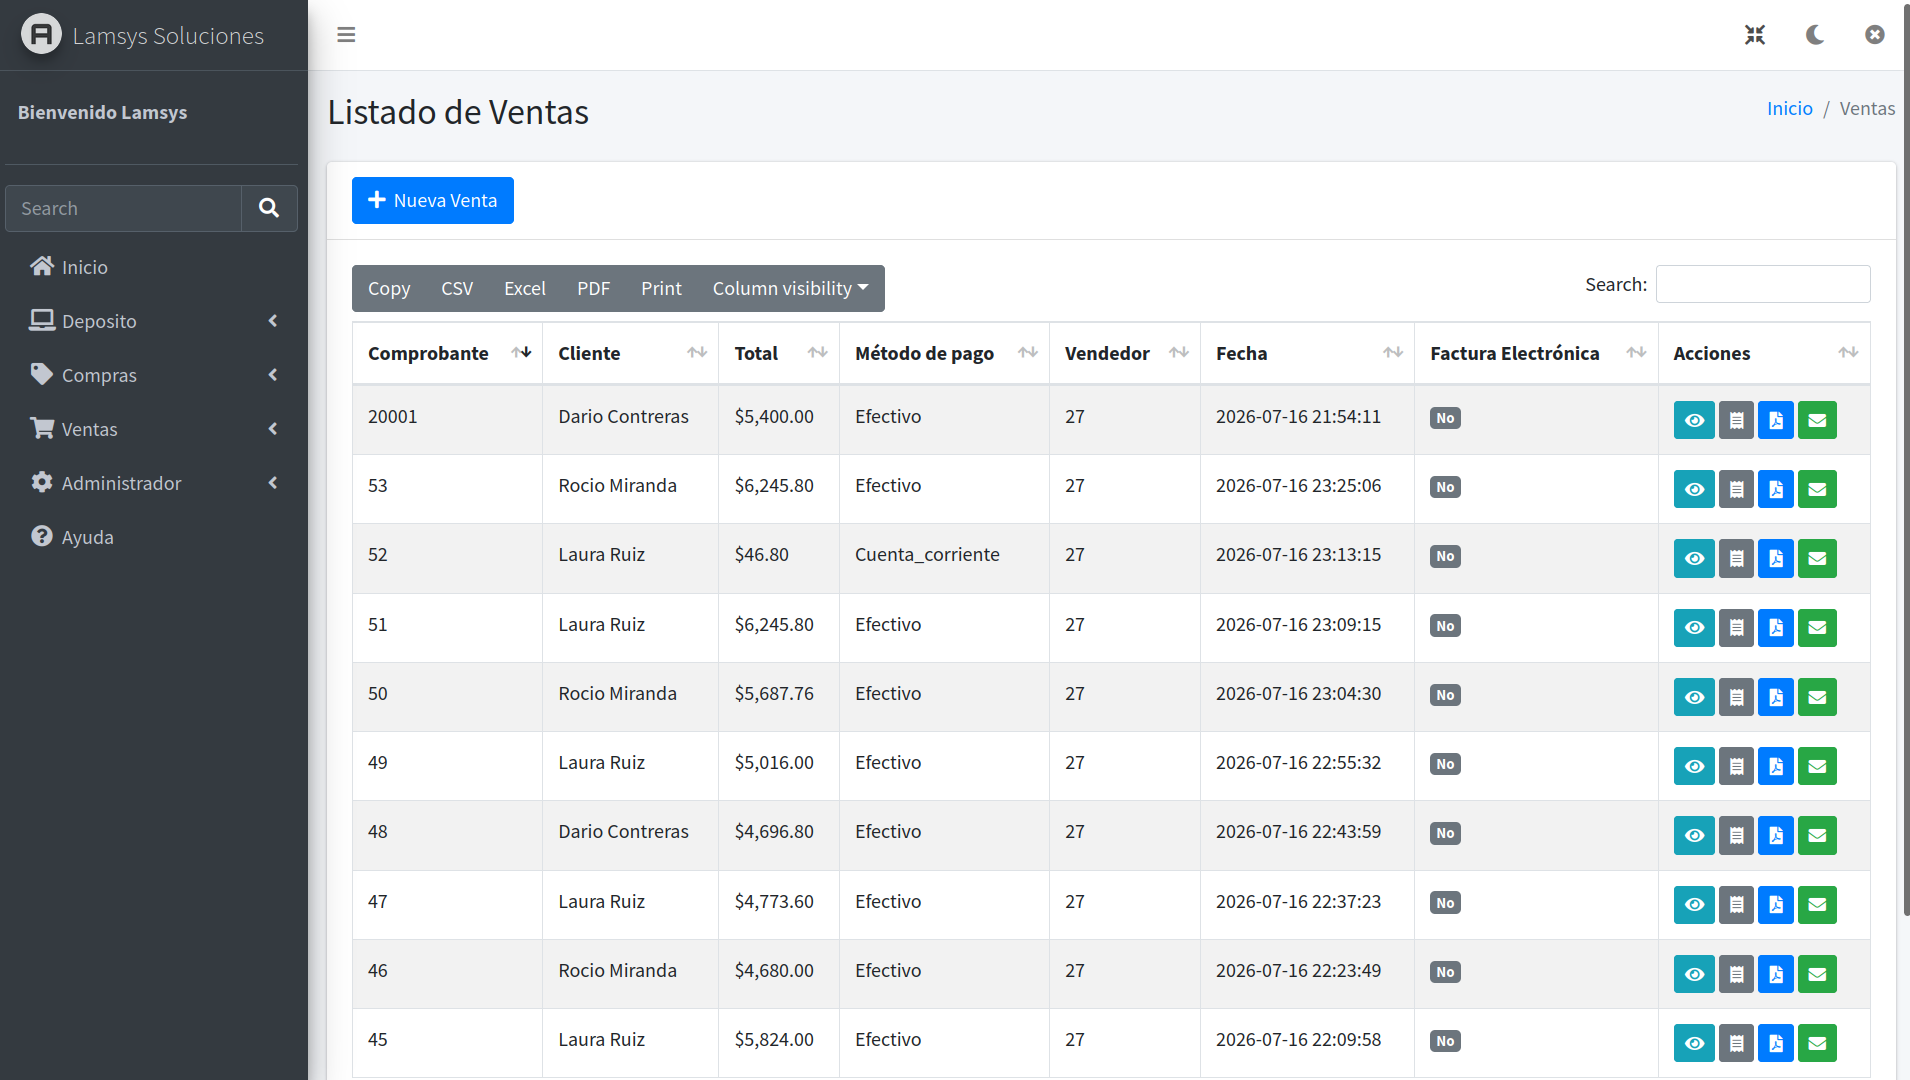The height and width of the screenshot is (1080, 1910).
Task: View sale 49 with eye icon
Action: (1694, 766)
